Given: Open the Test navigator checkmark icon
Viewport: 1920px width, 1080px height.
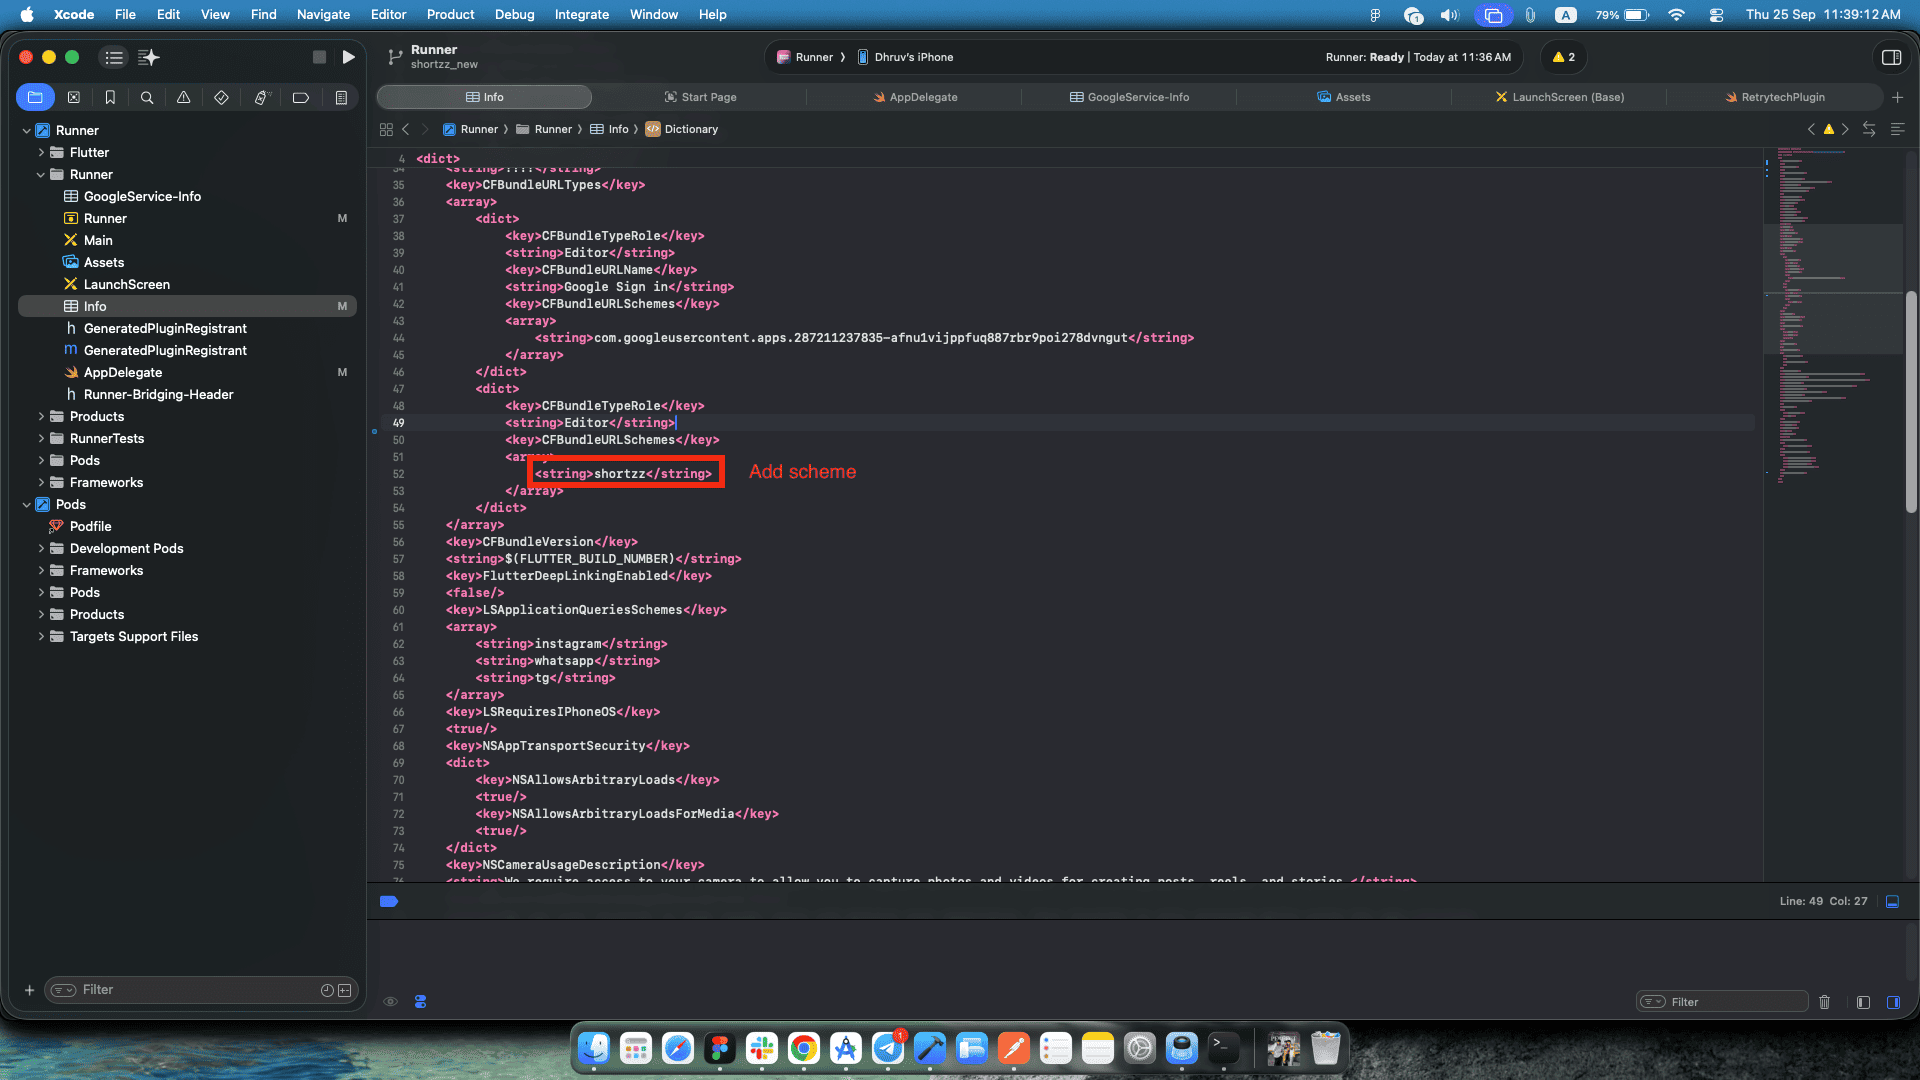Looking at the screenshot, I should [x=221, y=97].
